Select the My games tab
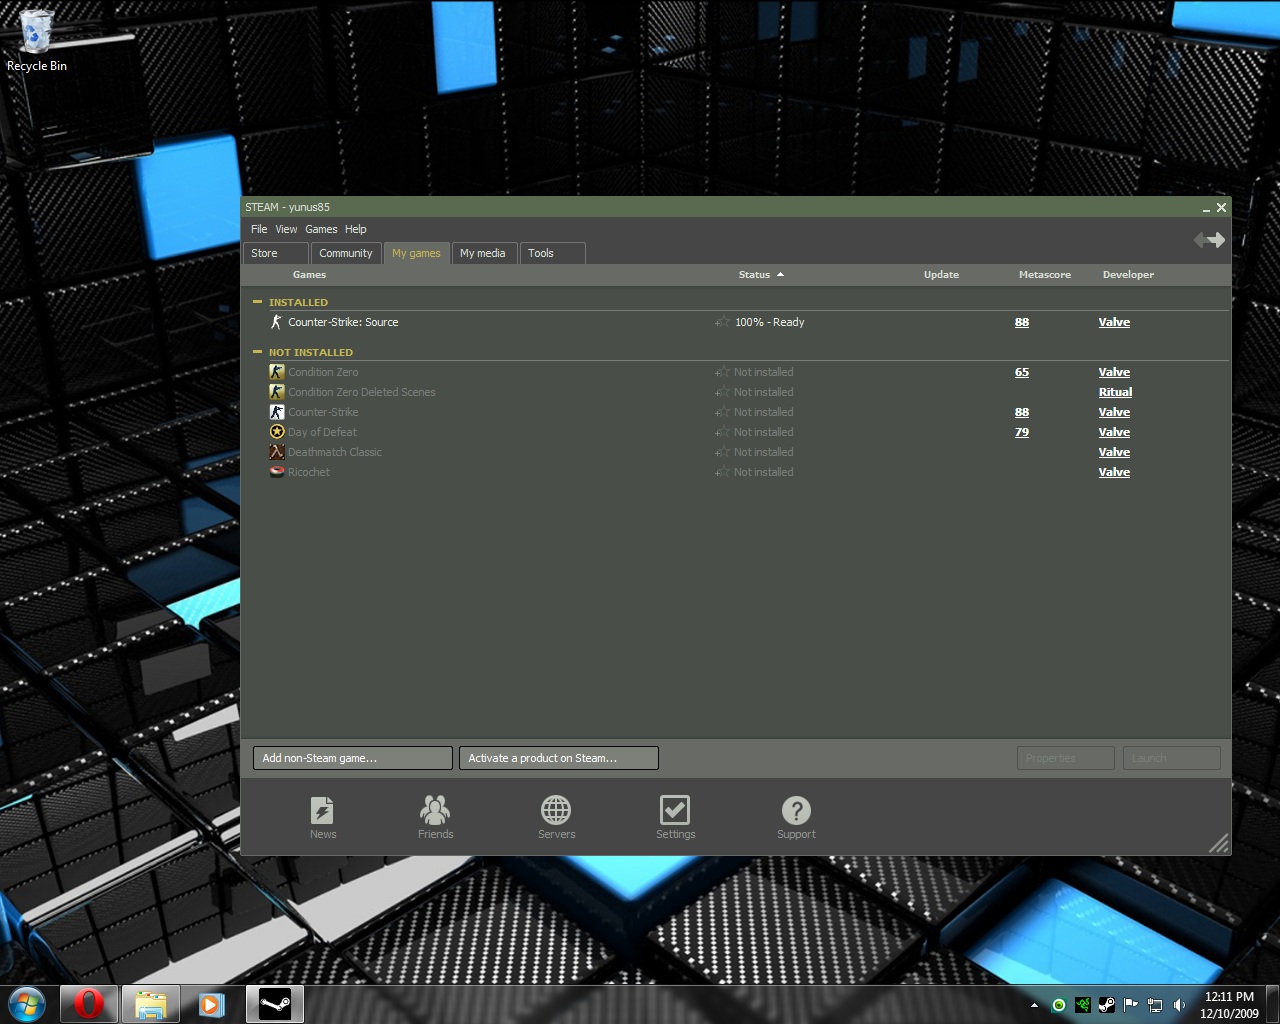Image resolution: width=1280 pixels, height=1024 pixels. coord(416,253)
